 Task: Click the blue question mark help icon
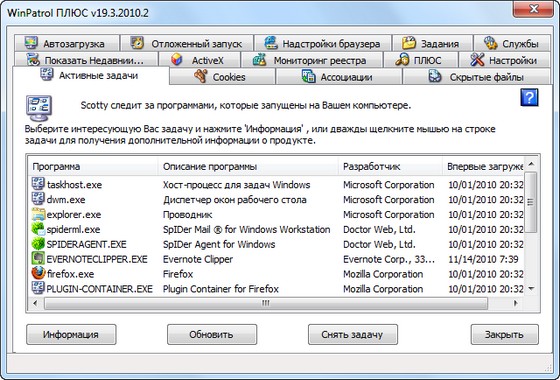[x=529, y=98]
